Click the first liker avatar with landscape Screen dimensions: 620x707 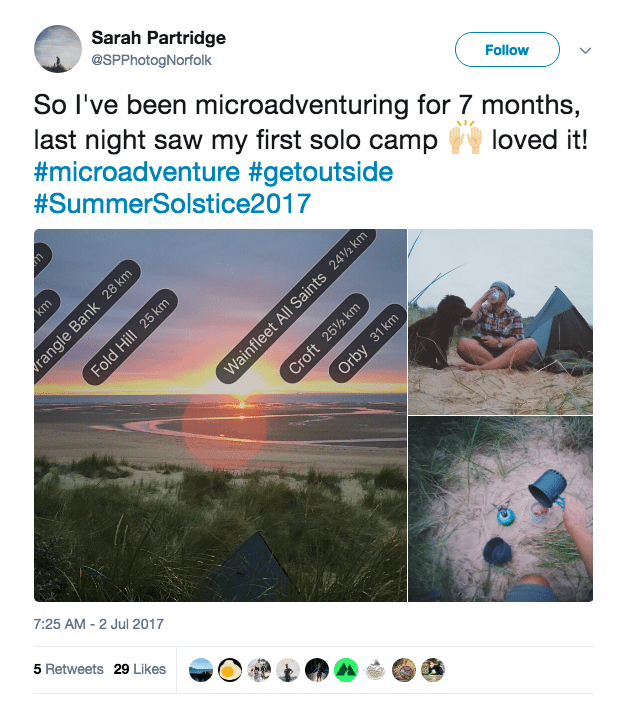201,669
